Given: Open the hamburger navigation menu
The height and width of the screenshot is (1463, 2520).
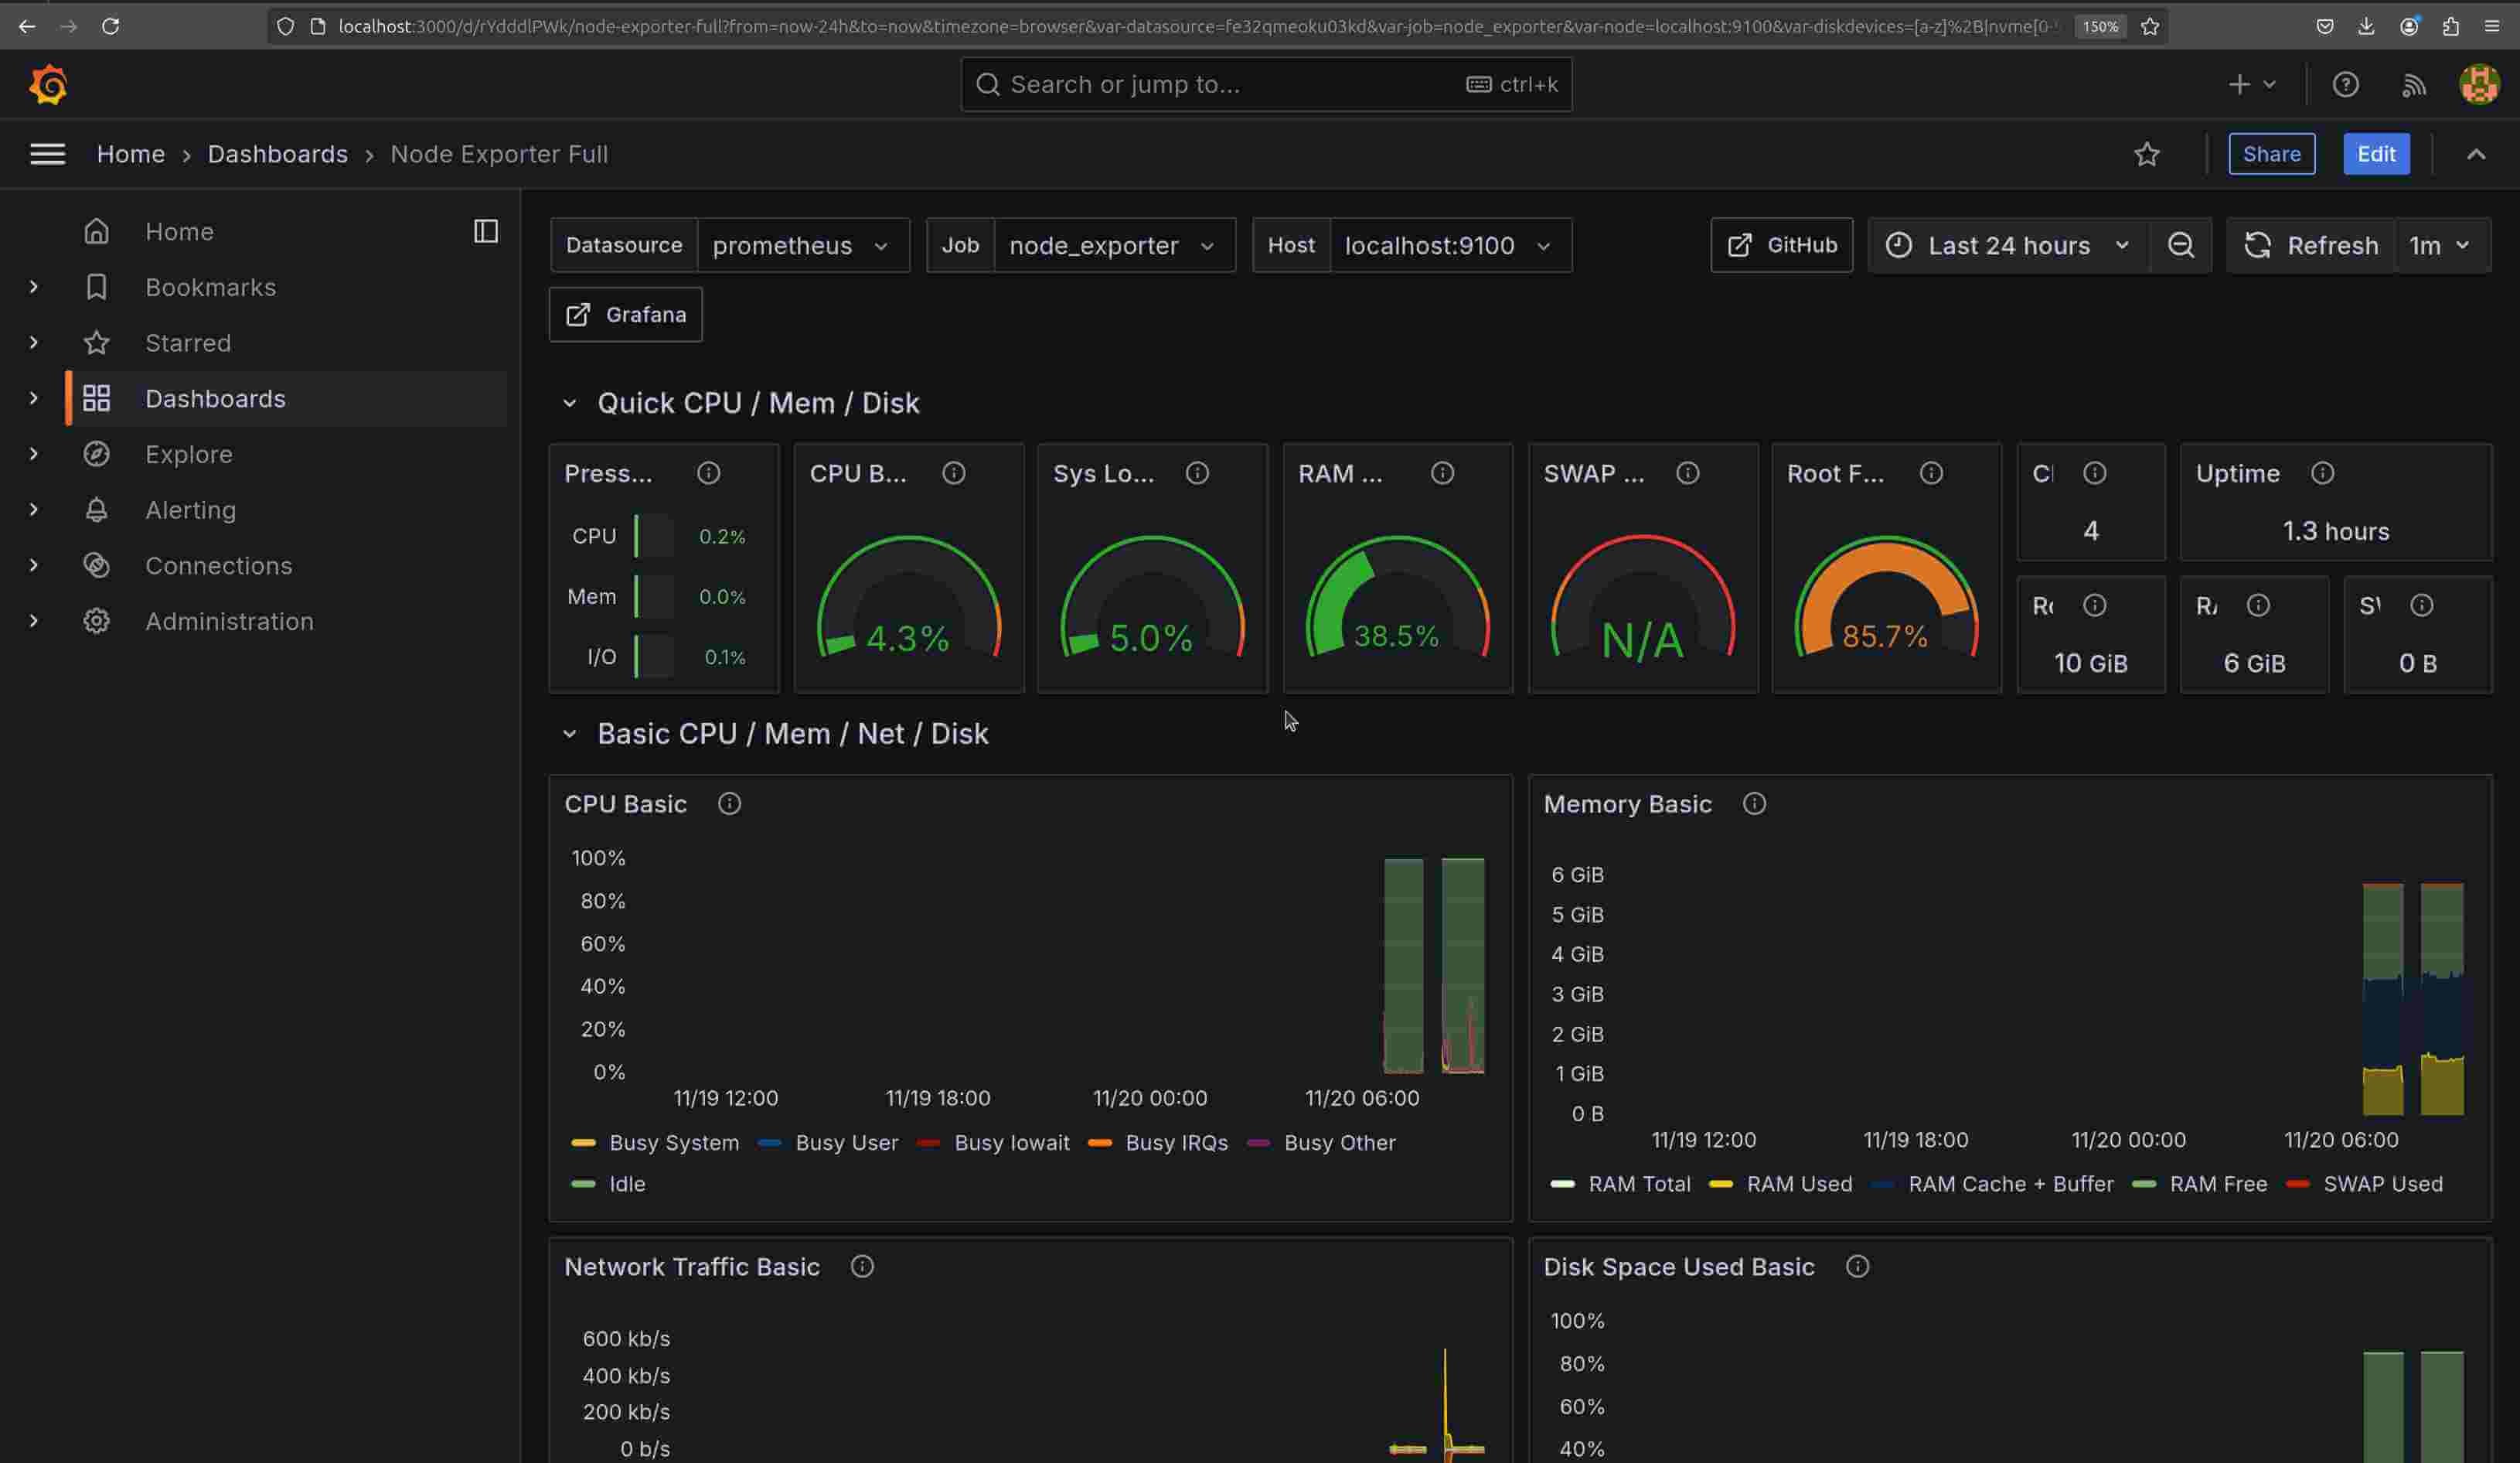Looking at the screenshot, I should click(x=47, y=154).
